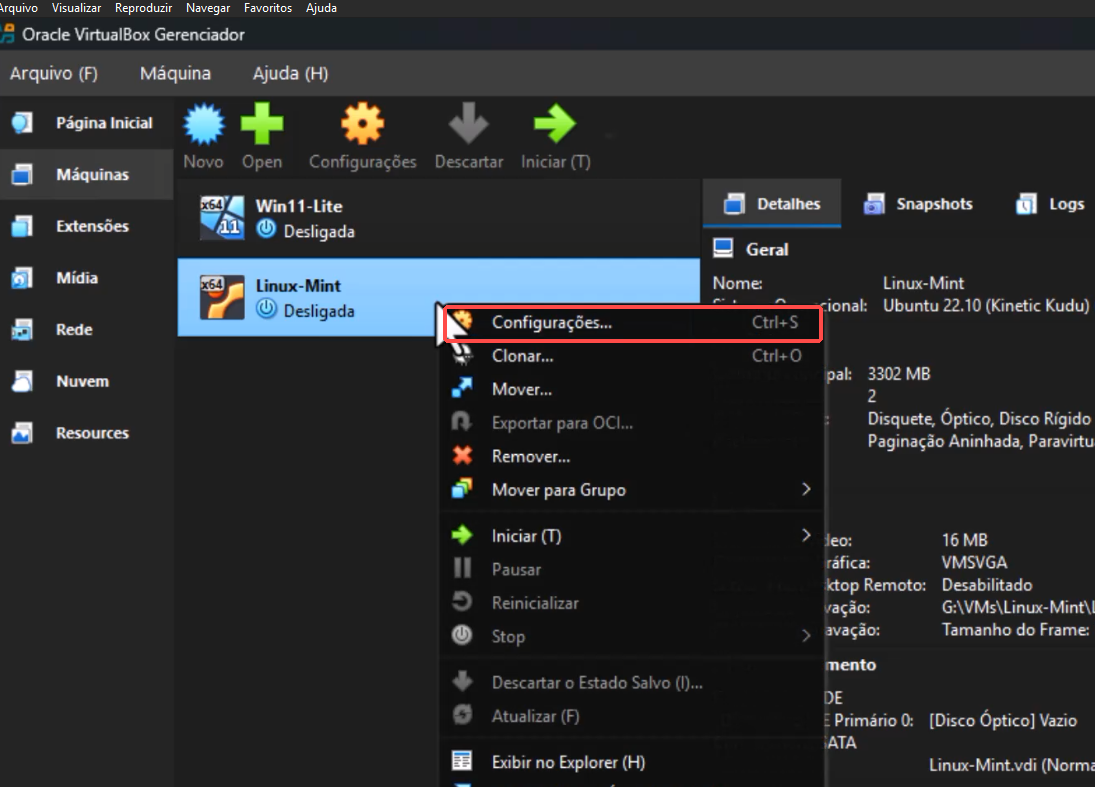Click the Iniciar (T) green arrow toolbar icon
The image size is (1095, 787).
pyautogui.click(x=555, y=124)
